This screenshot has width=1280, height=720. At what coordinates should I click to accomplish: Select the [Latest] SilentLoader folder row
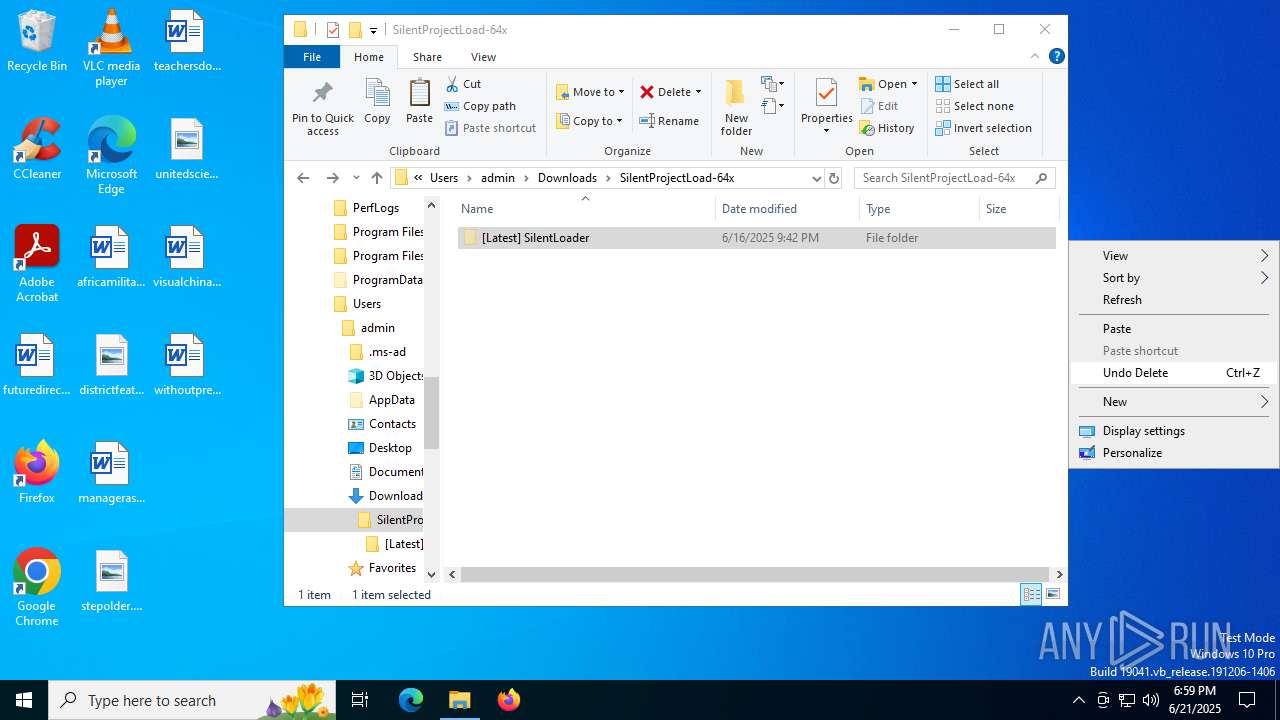coord(757,238)
